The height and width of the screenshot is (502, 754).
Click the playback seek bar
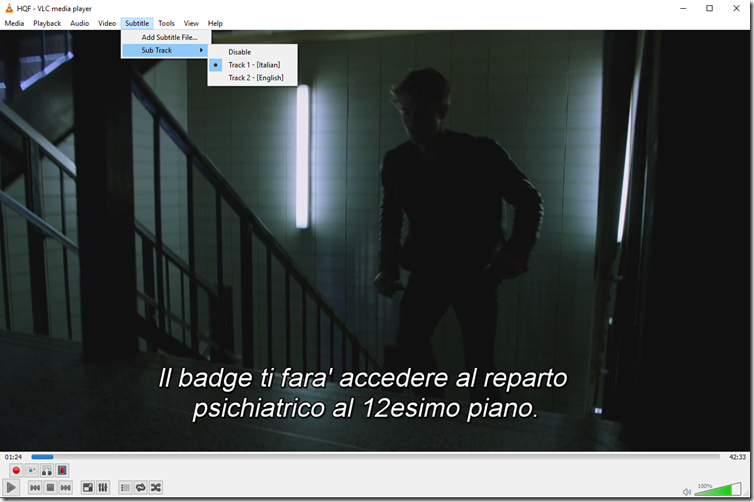[375, 457]
